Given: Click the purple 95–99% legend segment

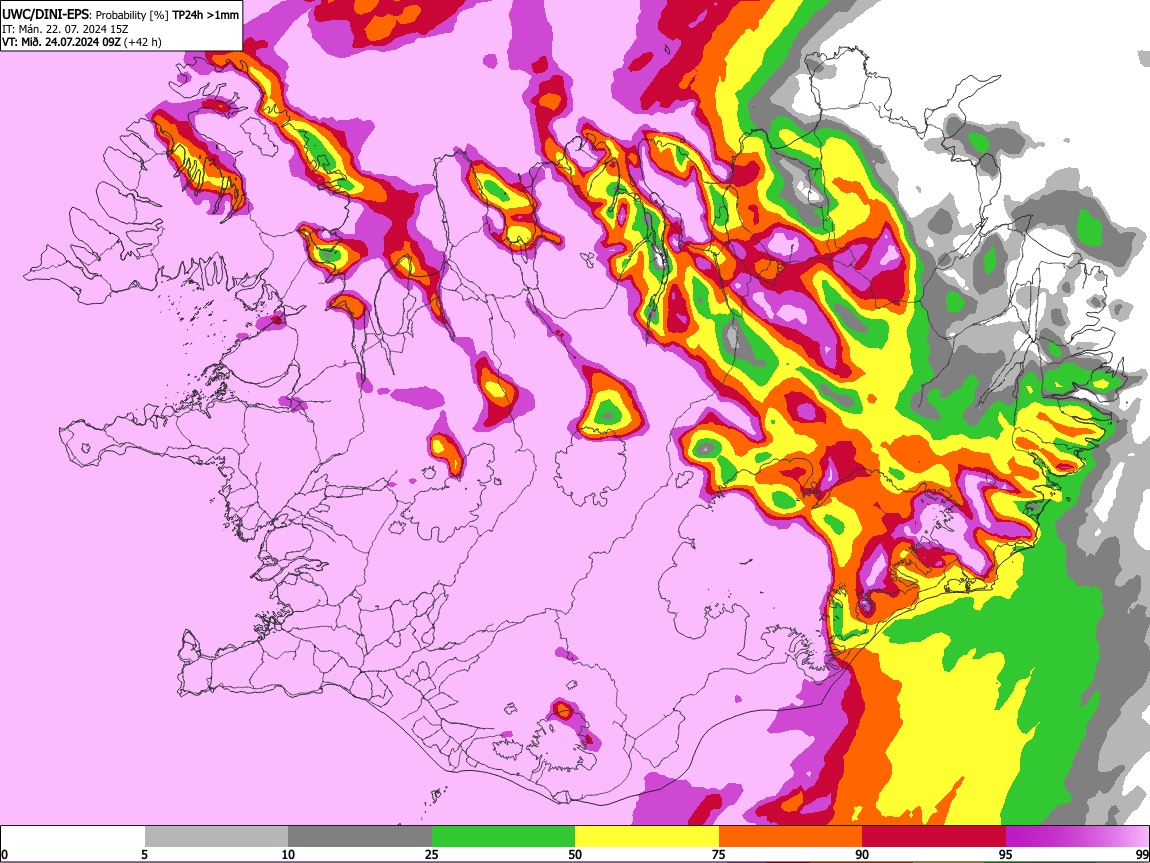Looking at the screenshot, I should click(x=1077, y=837).
